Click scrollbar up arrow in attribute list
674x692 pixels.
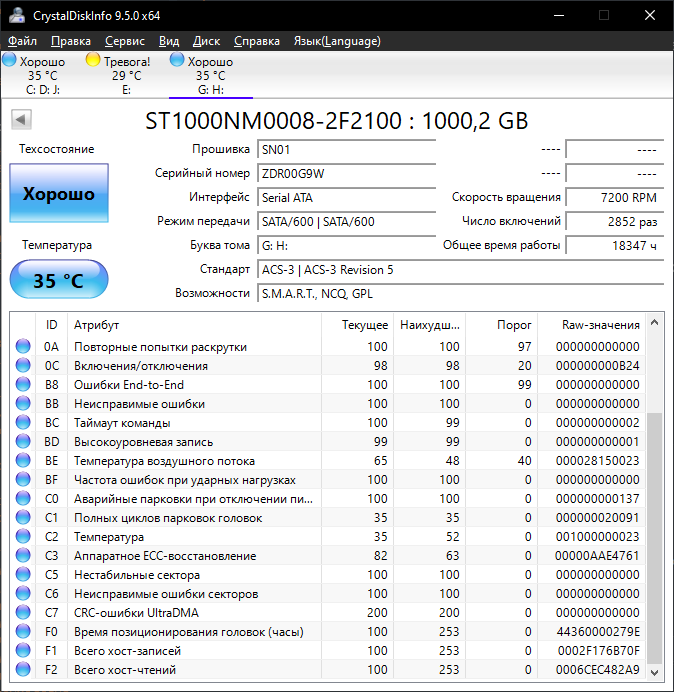tap(655, 323)
